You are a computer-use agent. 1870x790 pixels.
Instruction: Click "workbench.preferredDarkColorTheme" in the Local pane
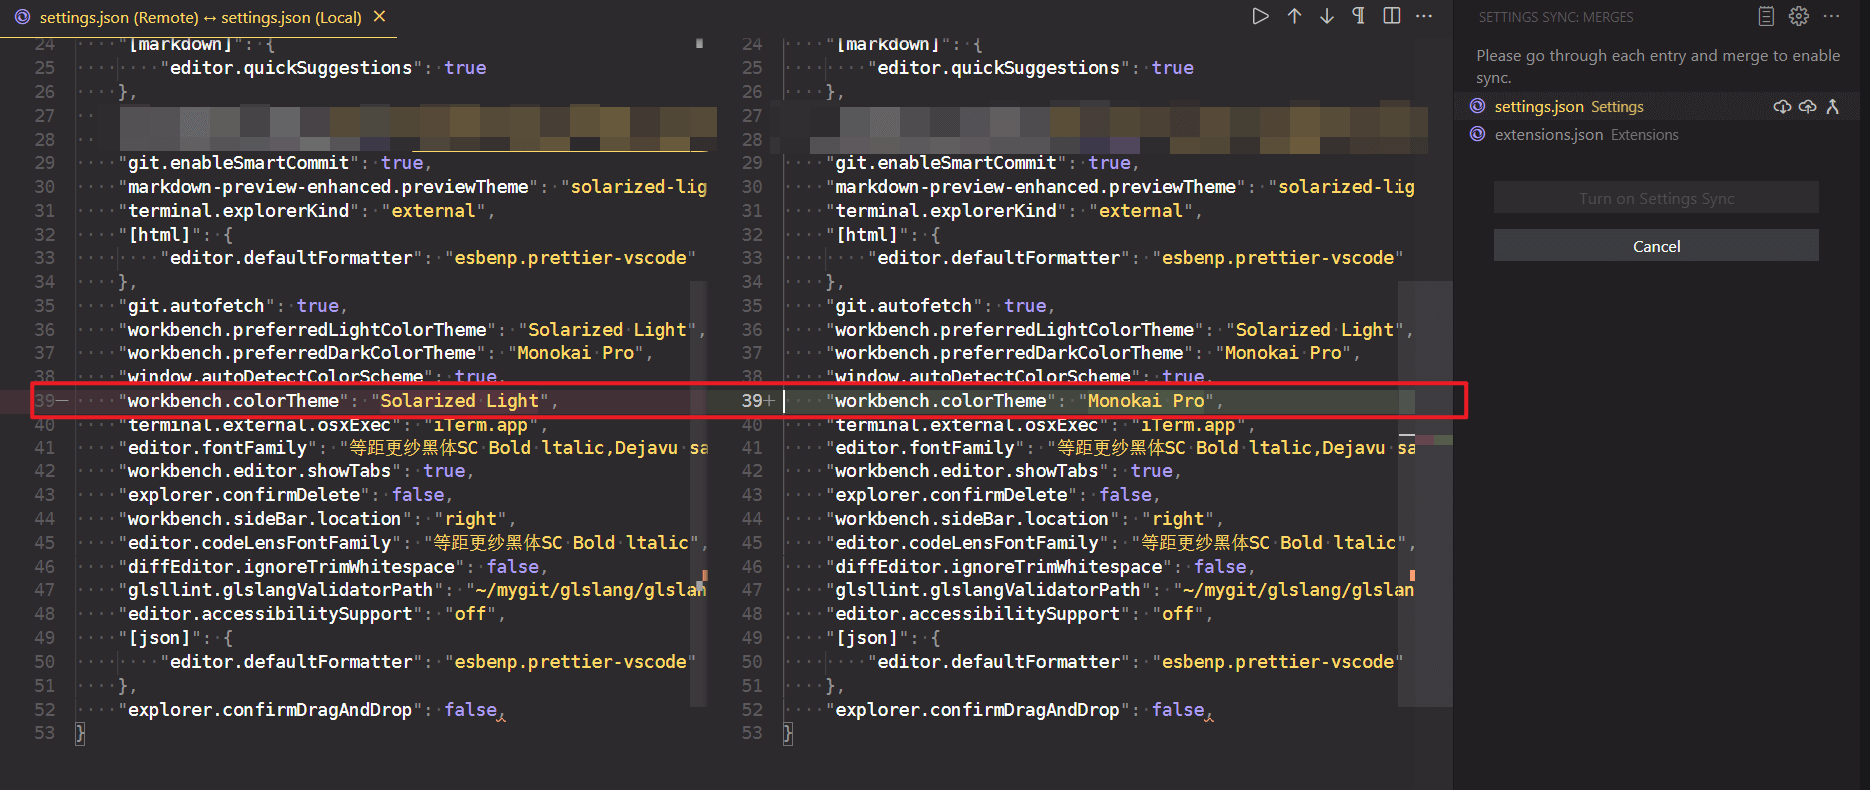(1010, 353)
